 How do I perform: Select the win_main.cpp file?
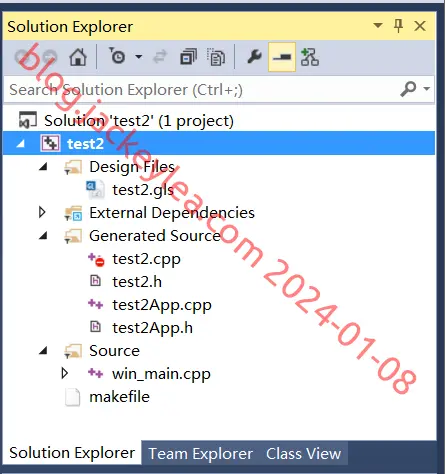pos(161,374)
